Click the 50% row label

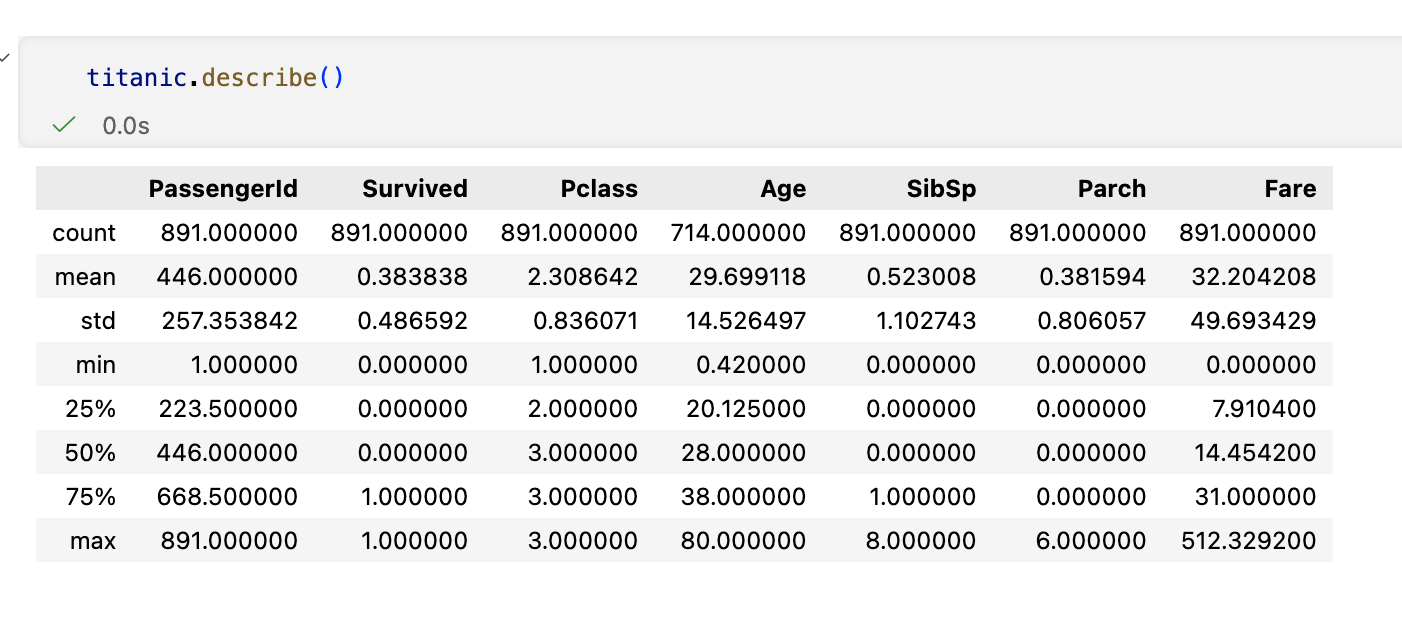coord(91,453)
